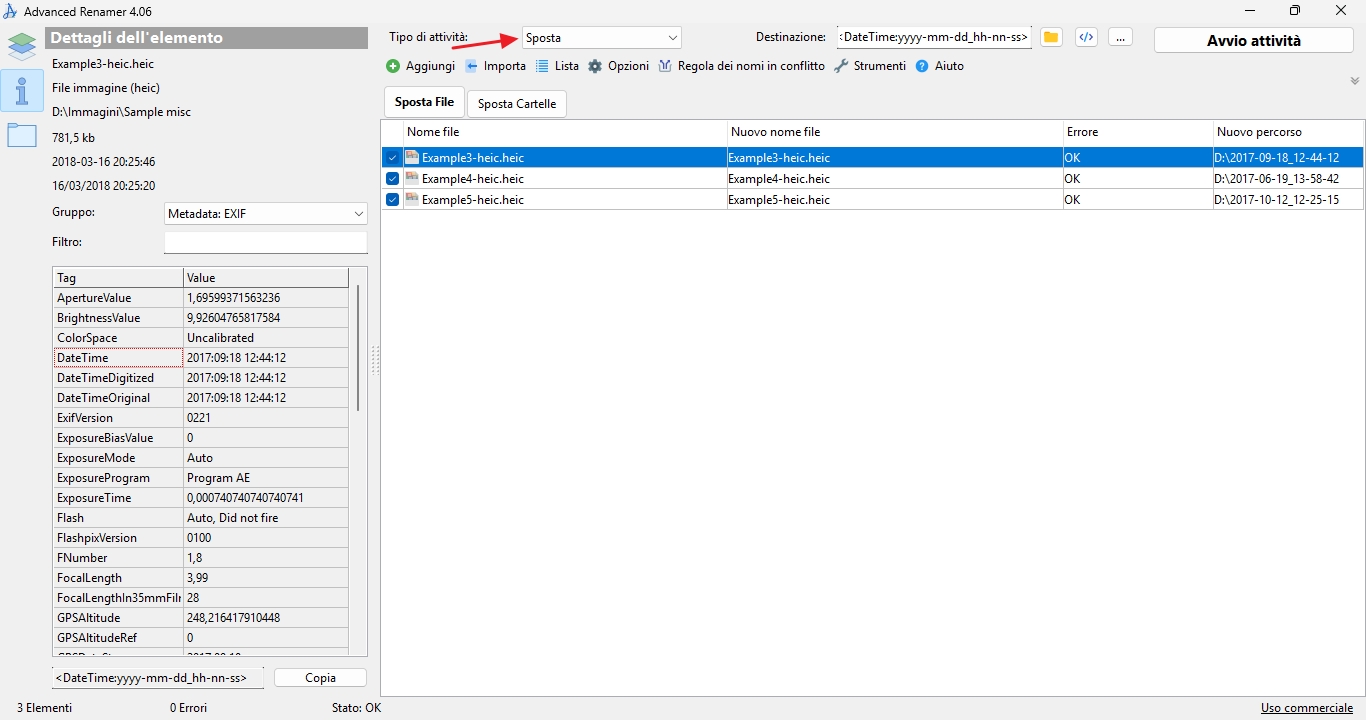Select the ExposureTime tag row
The width and height of the screenshot is (1366, 720).
coord(201,498)
